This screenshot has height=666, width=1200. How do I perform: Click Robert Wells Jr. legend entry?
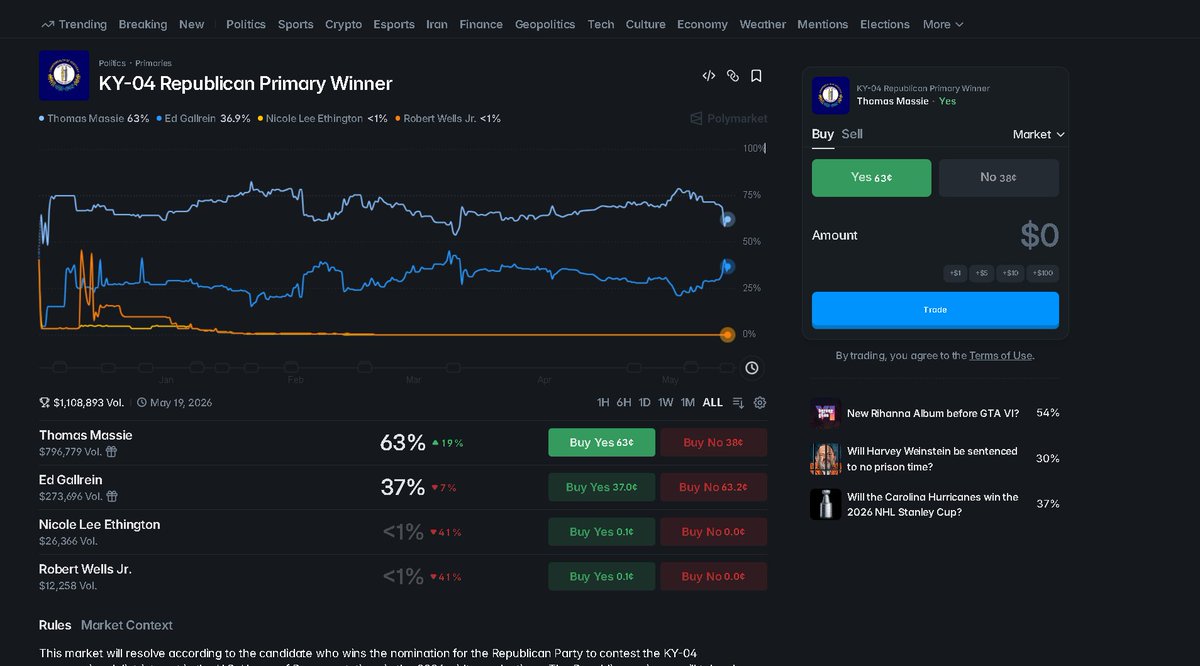(x=448, y=118)
